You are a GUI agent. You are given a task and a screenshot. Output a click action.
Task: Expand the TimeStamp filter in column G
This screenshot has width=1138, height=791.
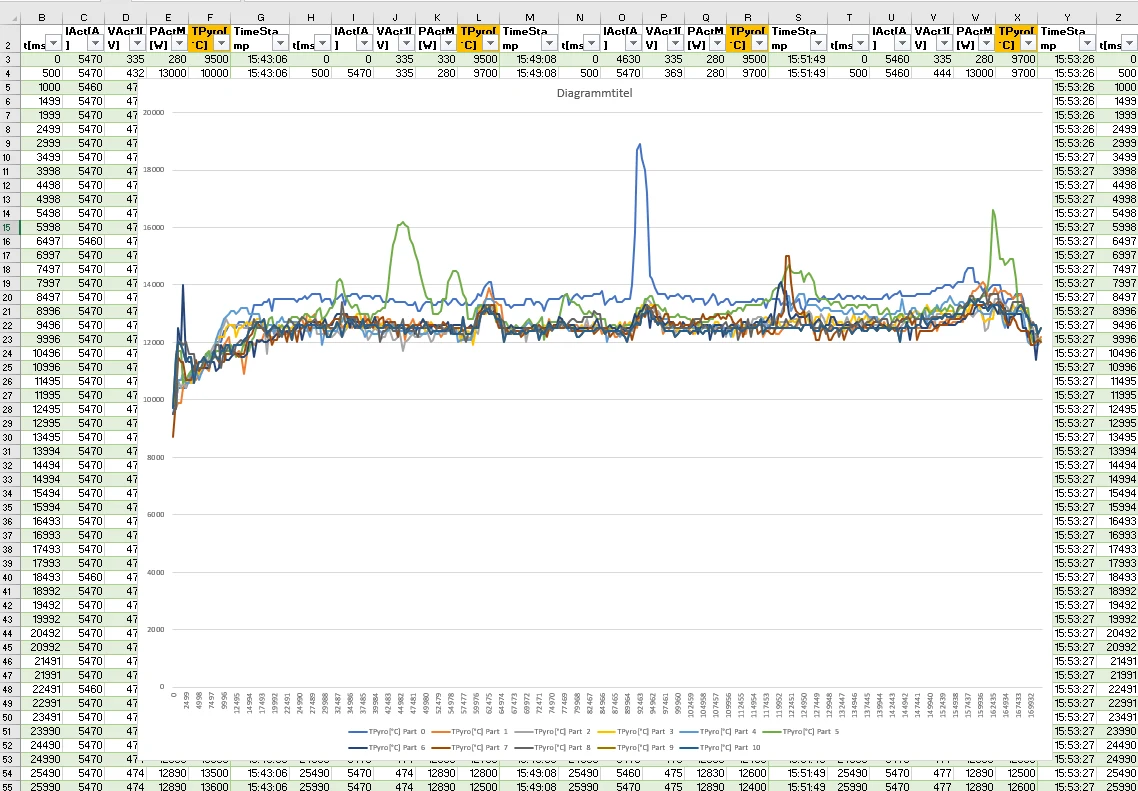[x=280, y=43]
